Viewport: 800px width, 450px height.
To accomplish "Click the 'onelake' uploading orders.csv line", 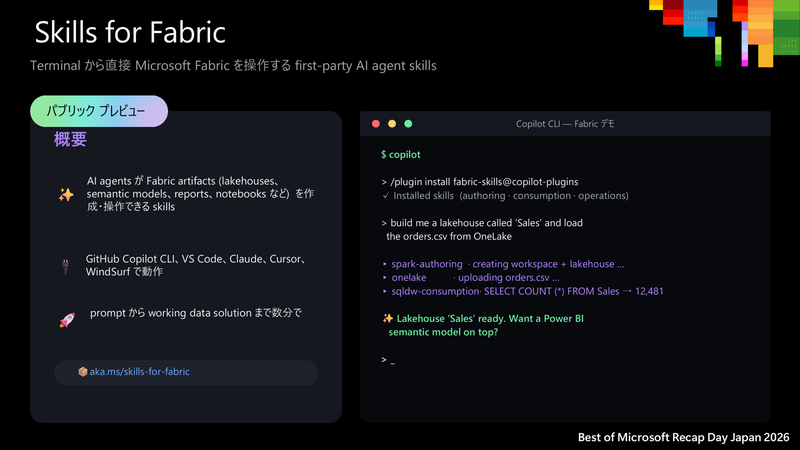I will (x=471, y=278).
